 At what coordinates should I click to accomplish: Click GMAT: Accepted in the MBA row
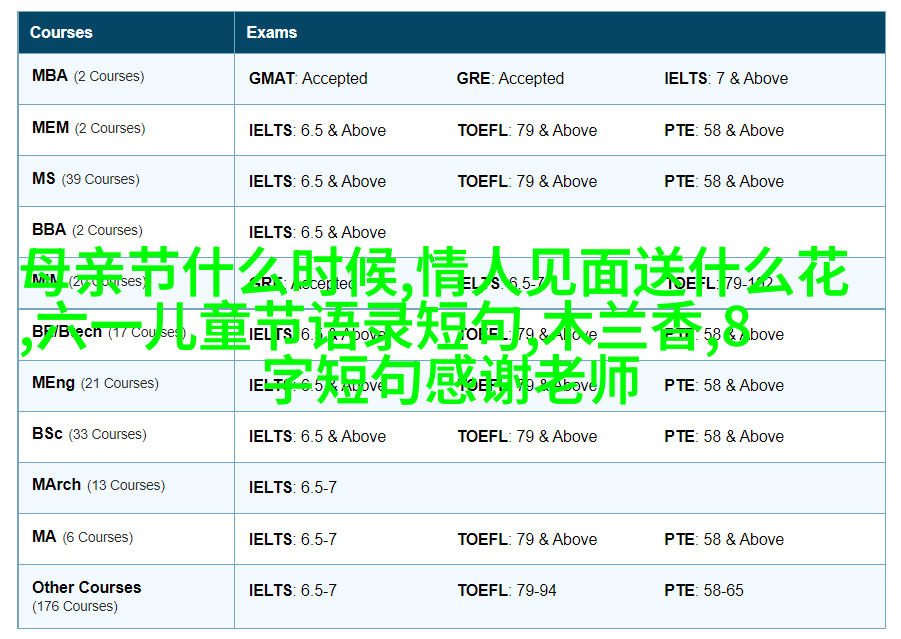tap(308, 78)
